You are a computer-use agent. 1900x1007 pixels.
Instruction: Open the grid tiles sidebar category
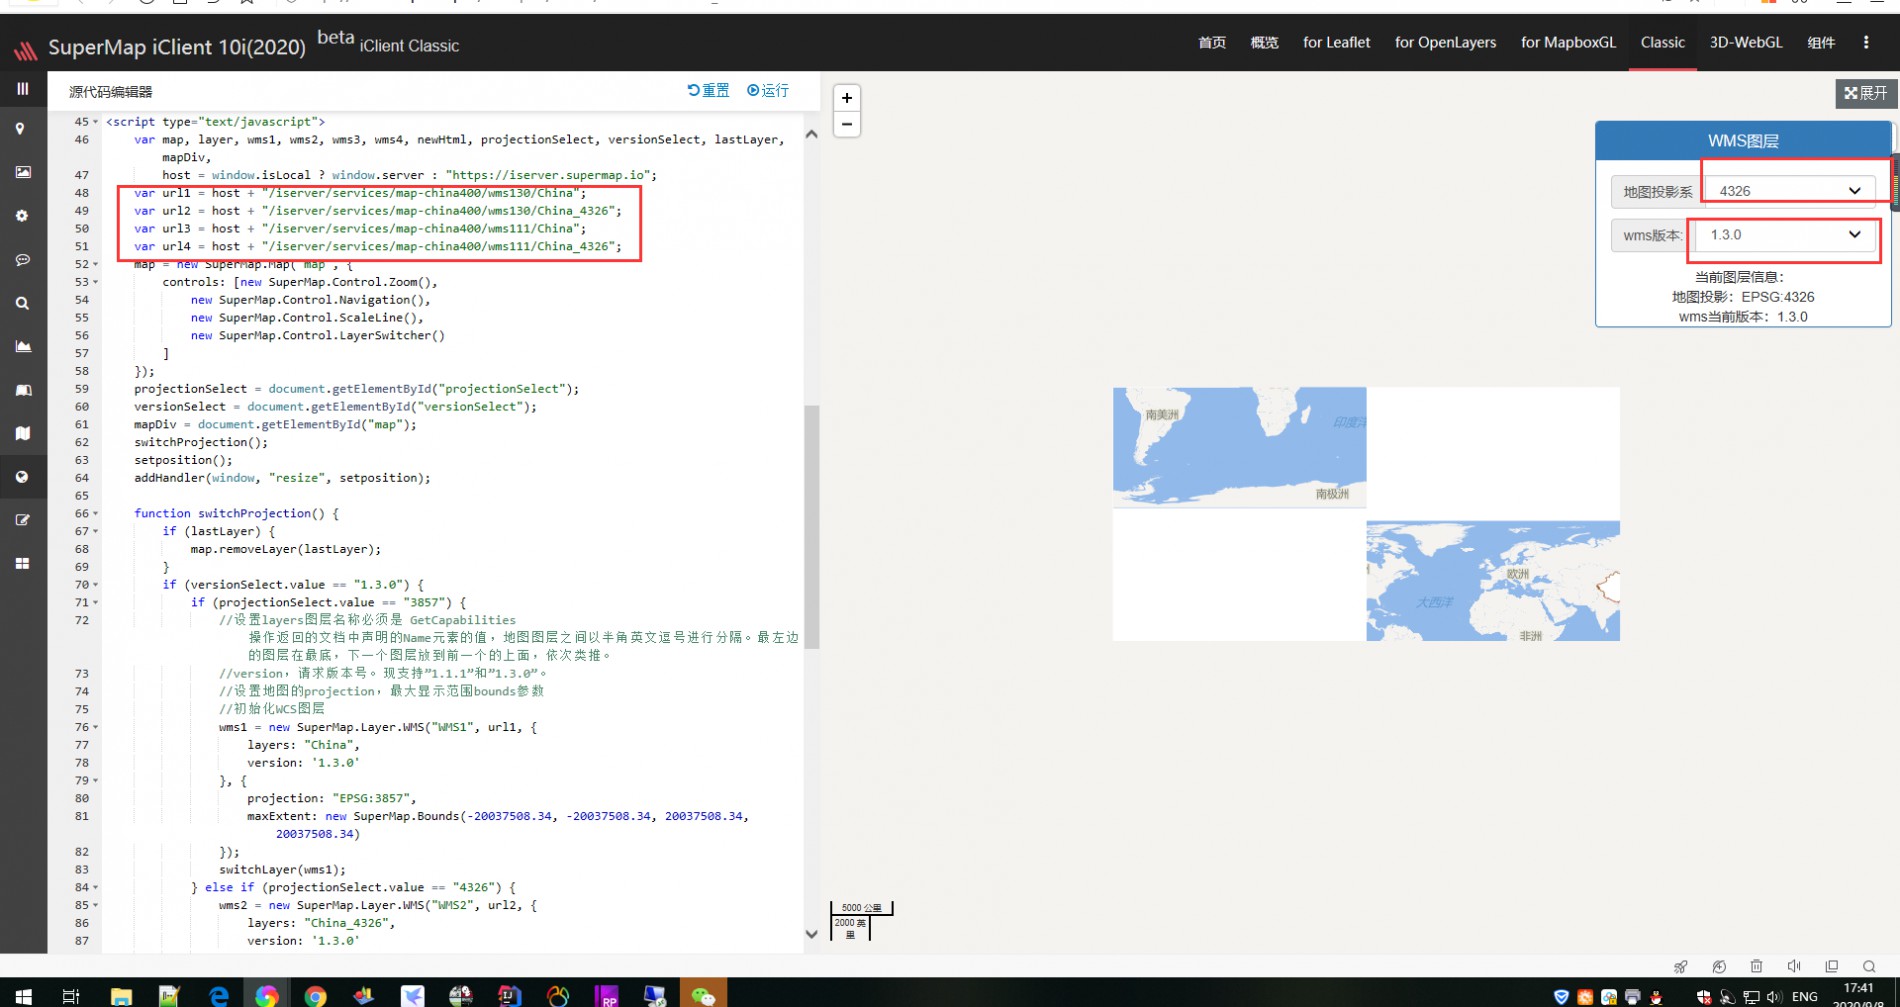tap(22, 564)
